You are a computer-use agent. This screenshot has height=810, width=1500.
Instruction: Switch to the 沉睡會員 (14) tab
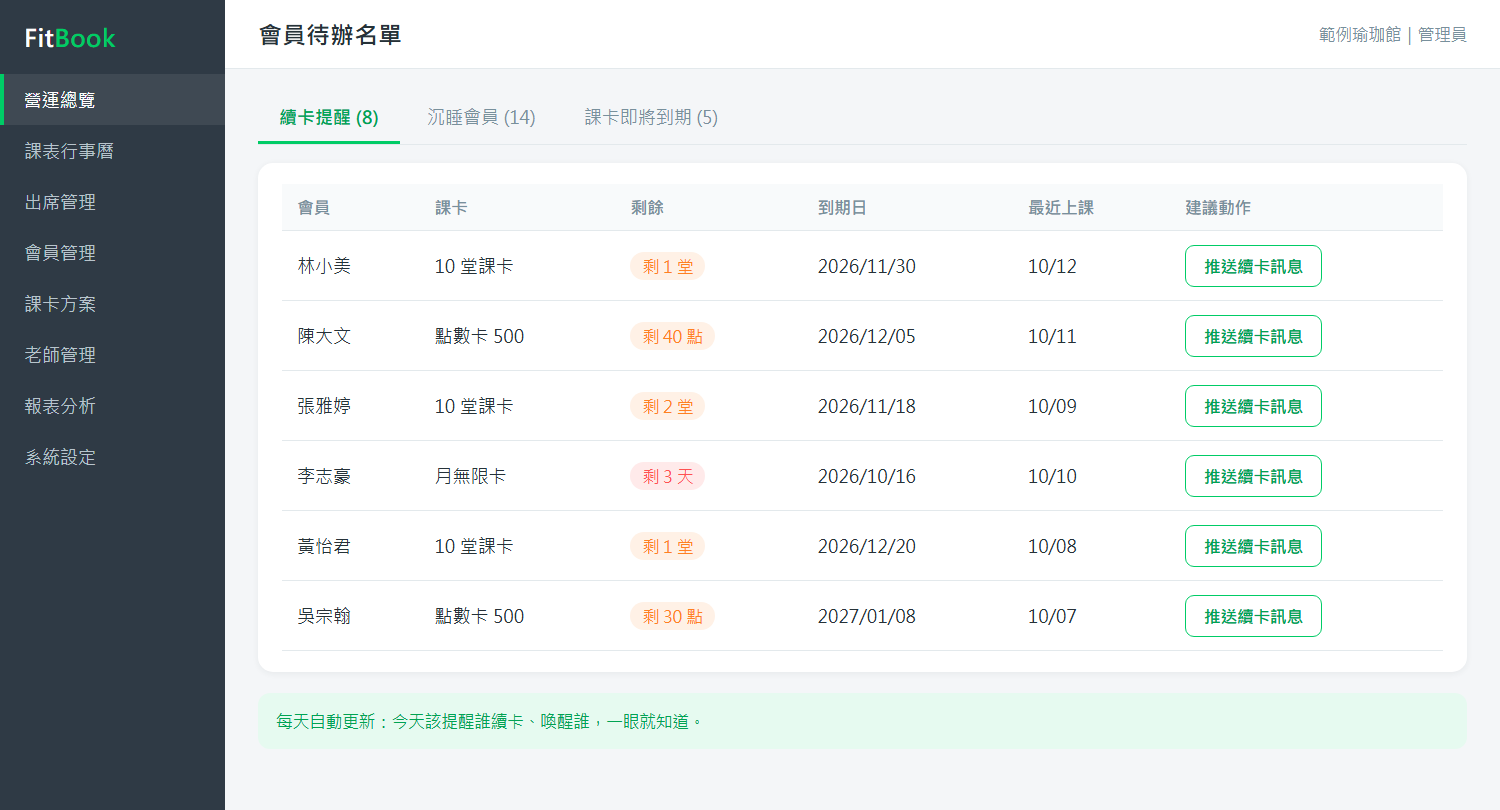(x=481, y=117)
